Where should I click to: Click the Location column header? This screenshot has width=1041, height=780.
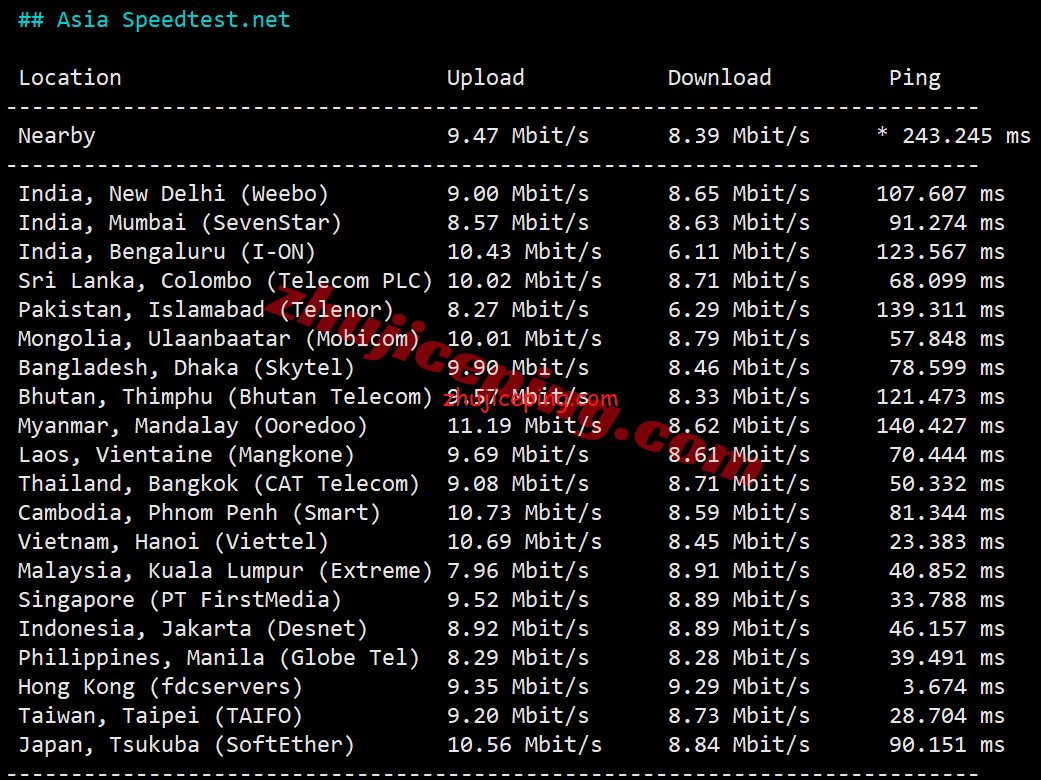coord(70,78)
